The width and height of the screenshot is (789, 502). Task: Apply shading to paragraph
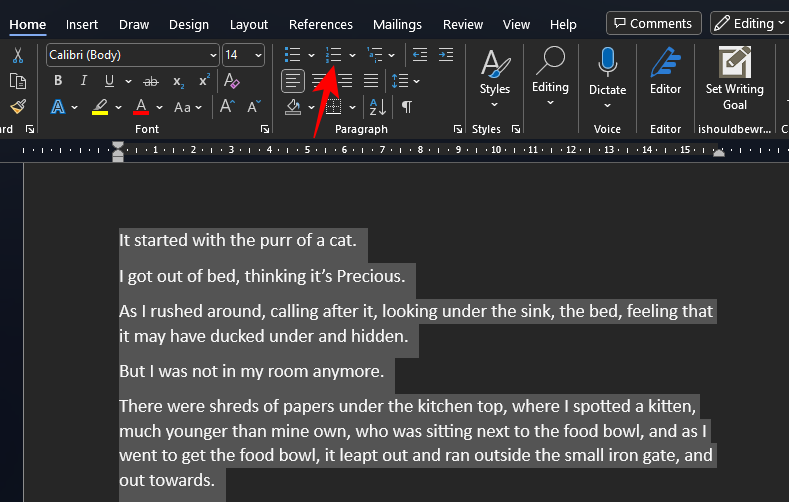[x=293, y=107]
